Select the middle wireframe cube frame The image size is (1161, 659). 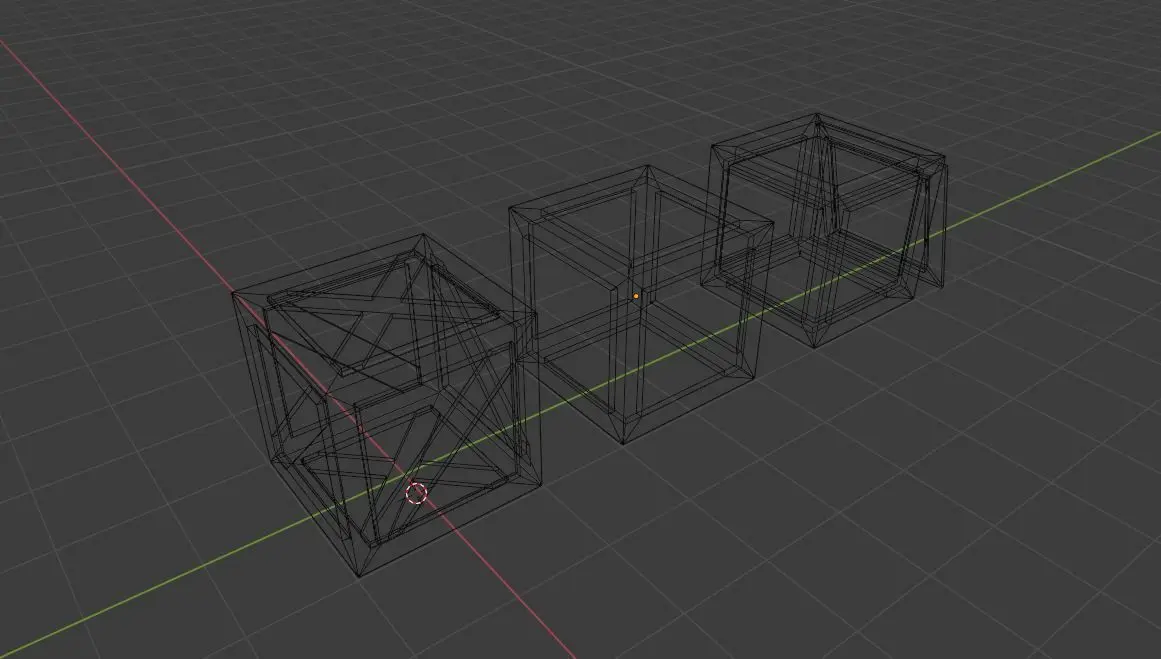(641, 304)
